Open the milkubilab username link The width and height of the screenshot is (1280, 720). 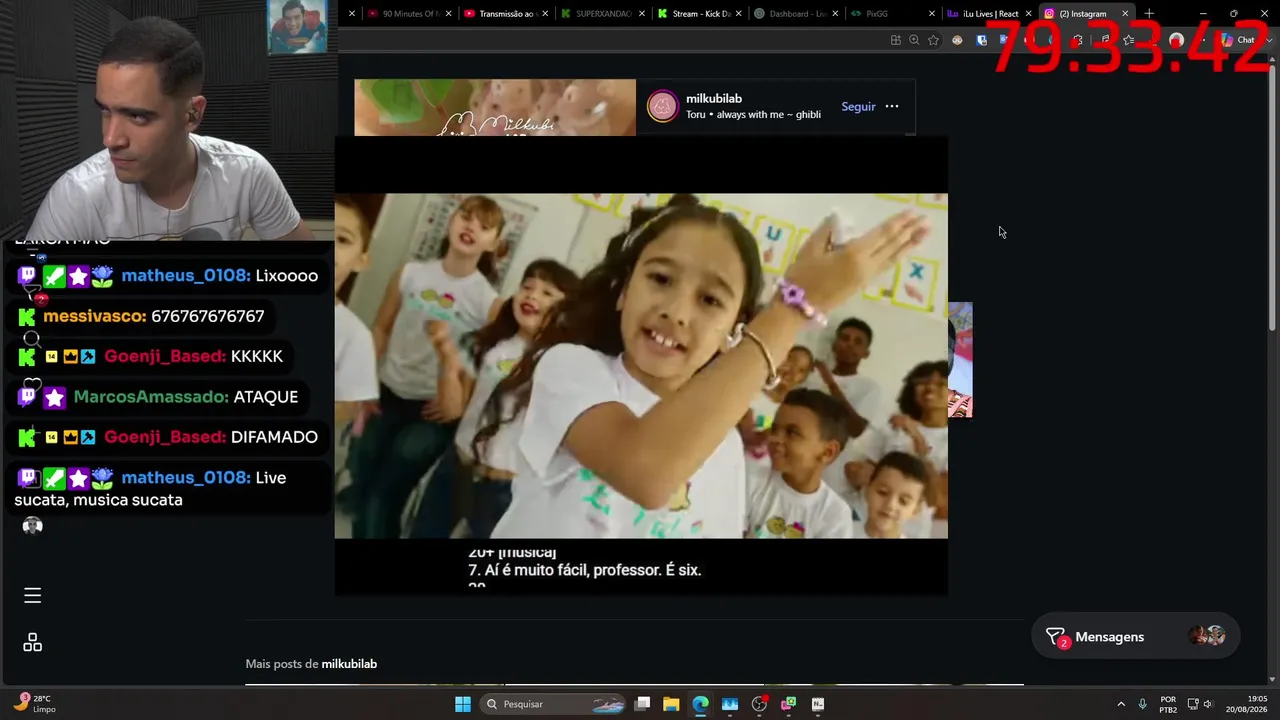pos(714,99)
